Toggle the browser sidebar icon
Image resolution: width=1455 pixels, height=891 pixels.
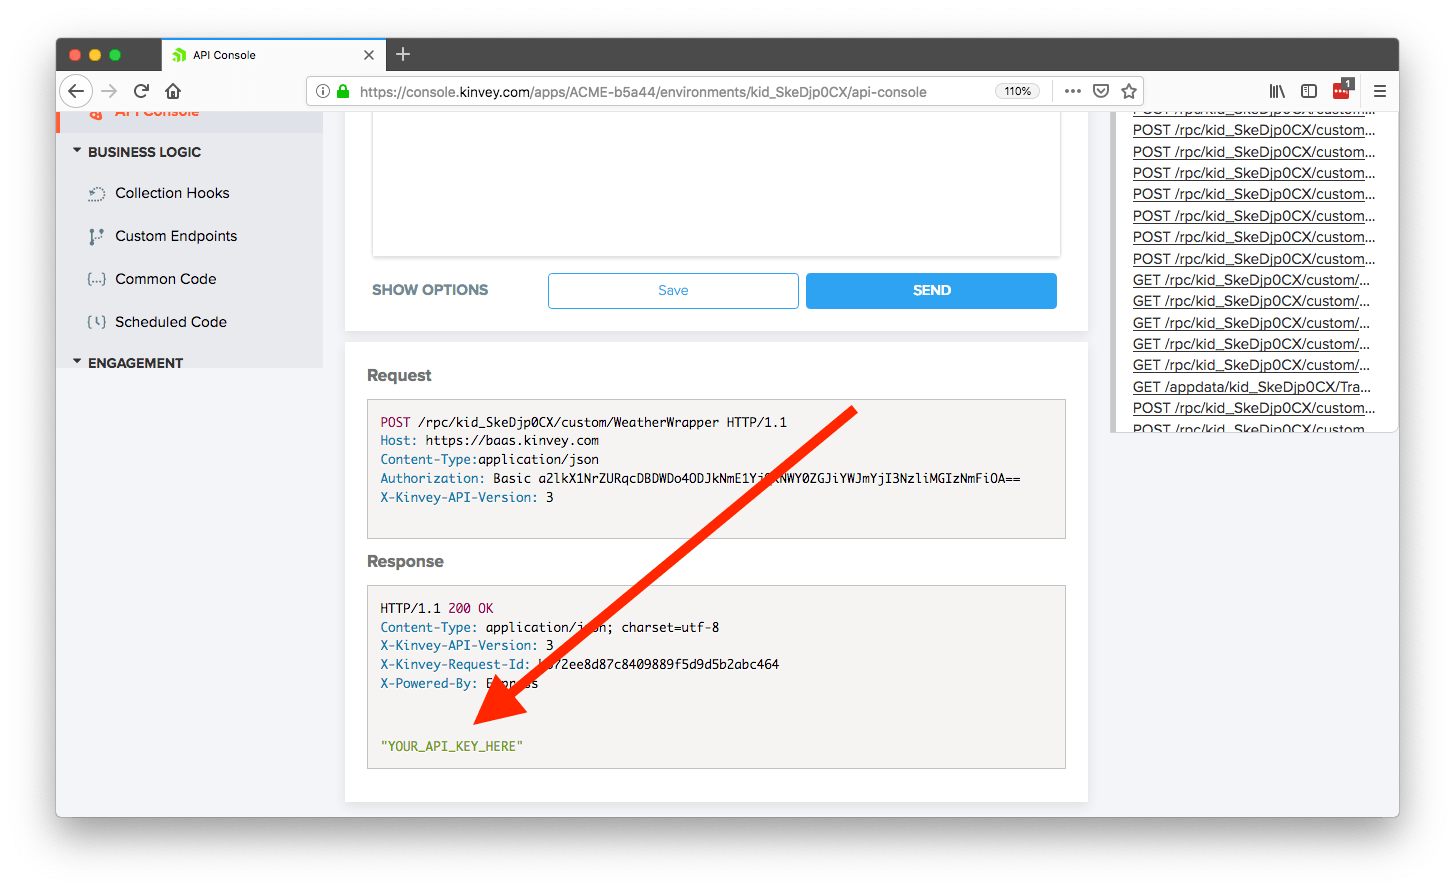tap(1309, 91)
